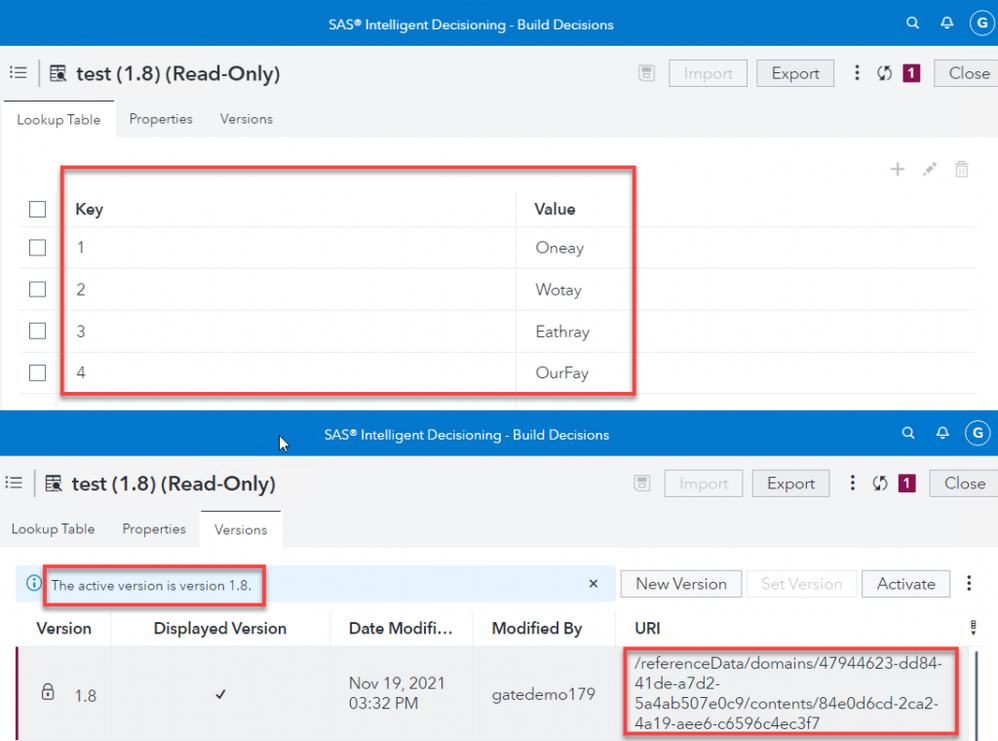Image resolution: width=998 pixels, height=741 pixels.
Task: Click lookup table icon beside bottom title
Action: [x=53, y=483]
